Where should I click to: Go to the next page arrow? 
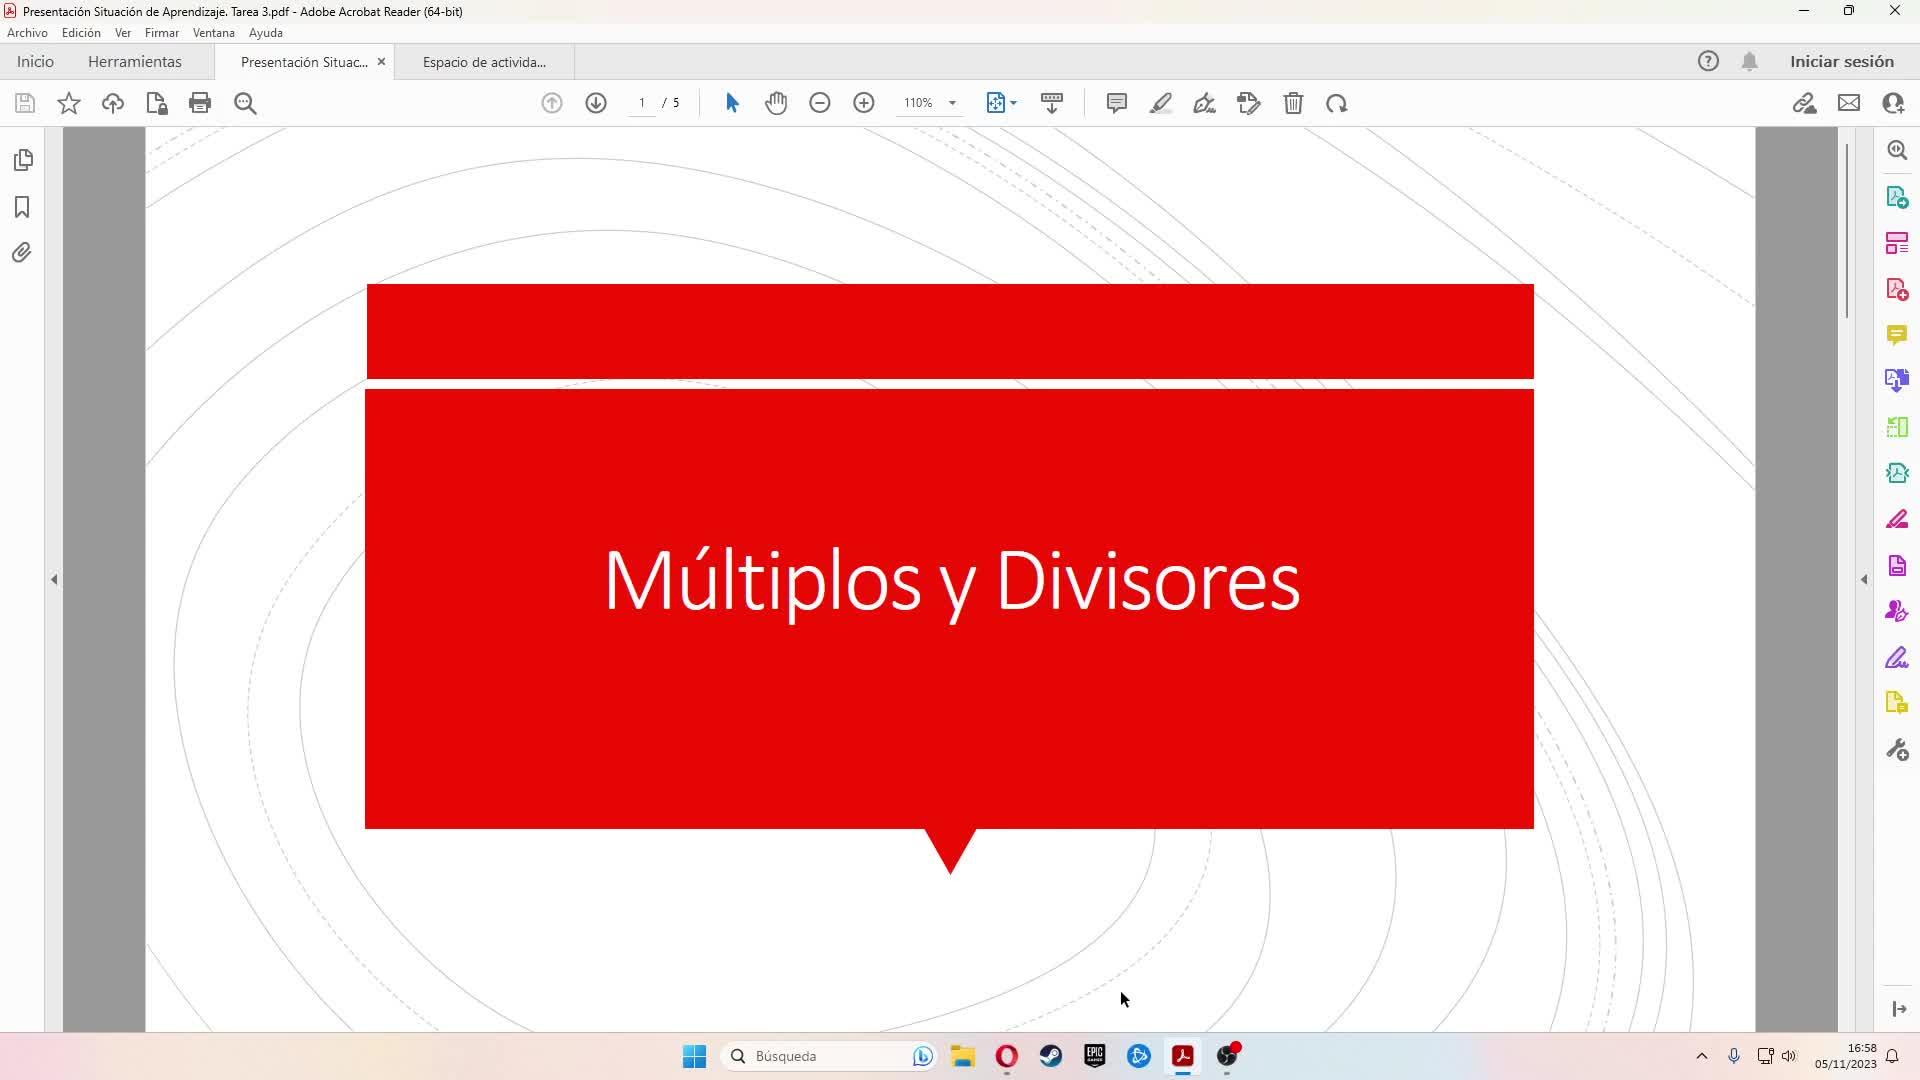(x=596, y=103)
